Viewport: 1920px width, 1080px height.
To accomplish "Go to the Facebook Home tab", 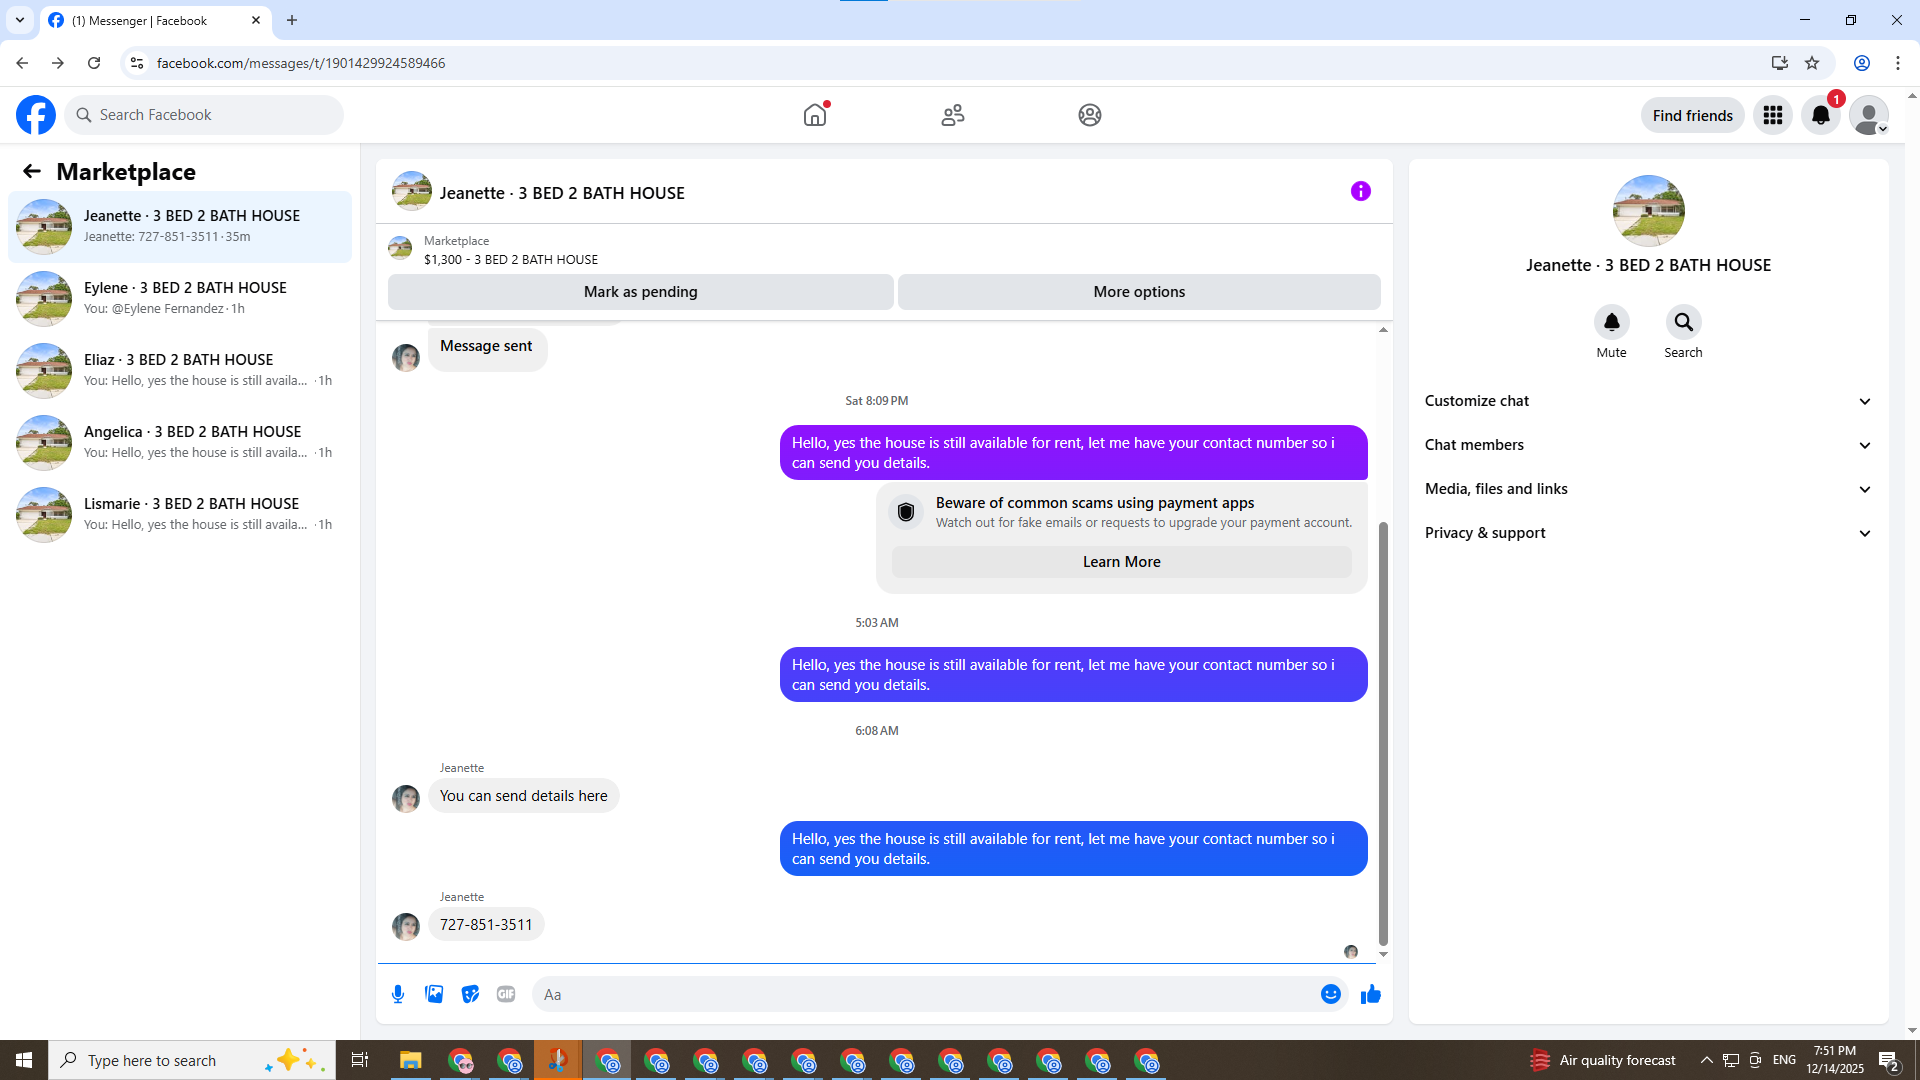I will coord(815,115).
